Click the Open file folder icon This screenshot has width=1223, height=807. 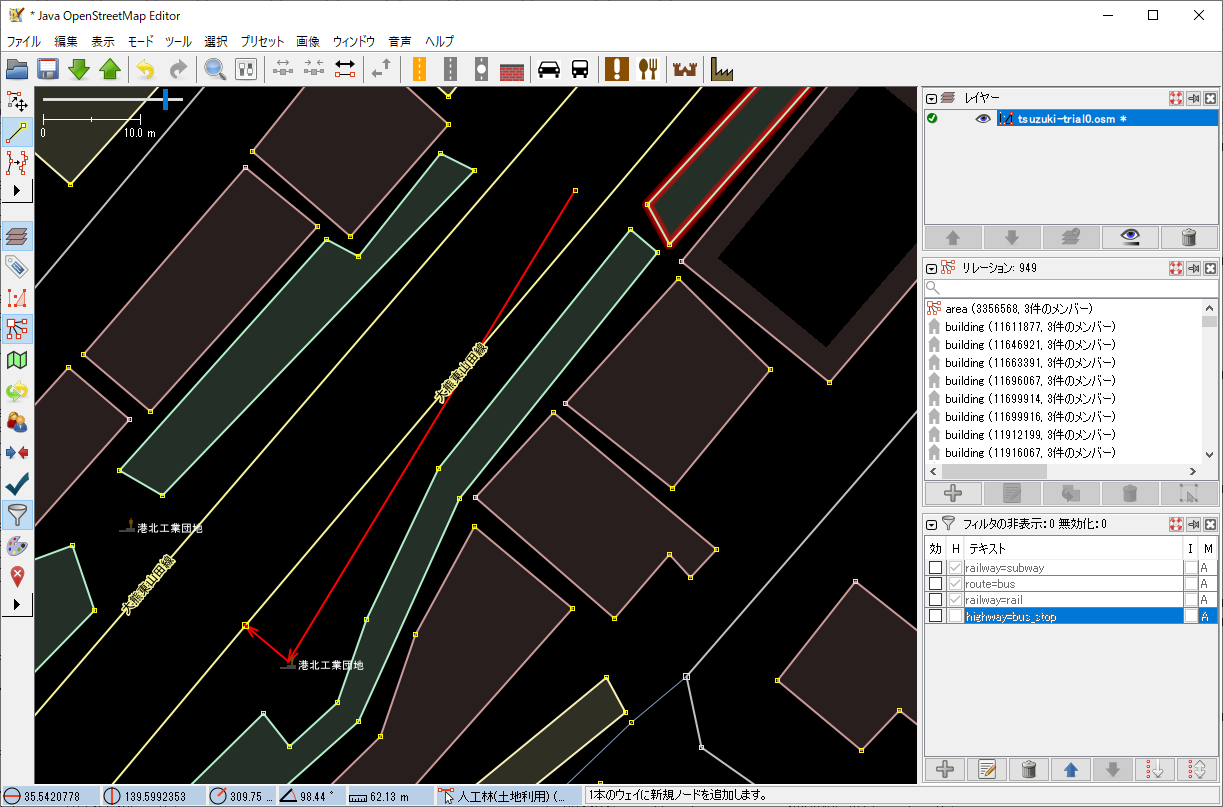(17, 69)
